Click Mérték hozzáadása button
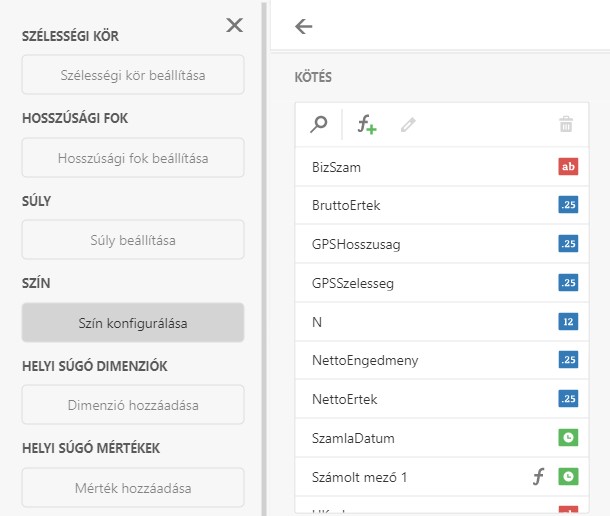610x516 pixels. tap(133, 488)
